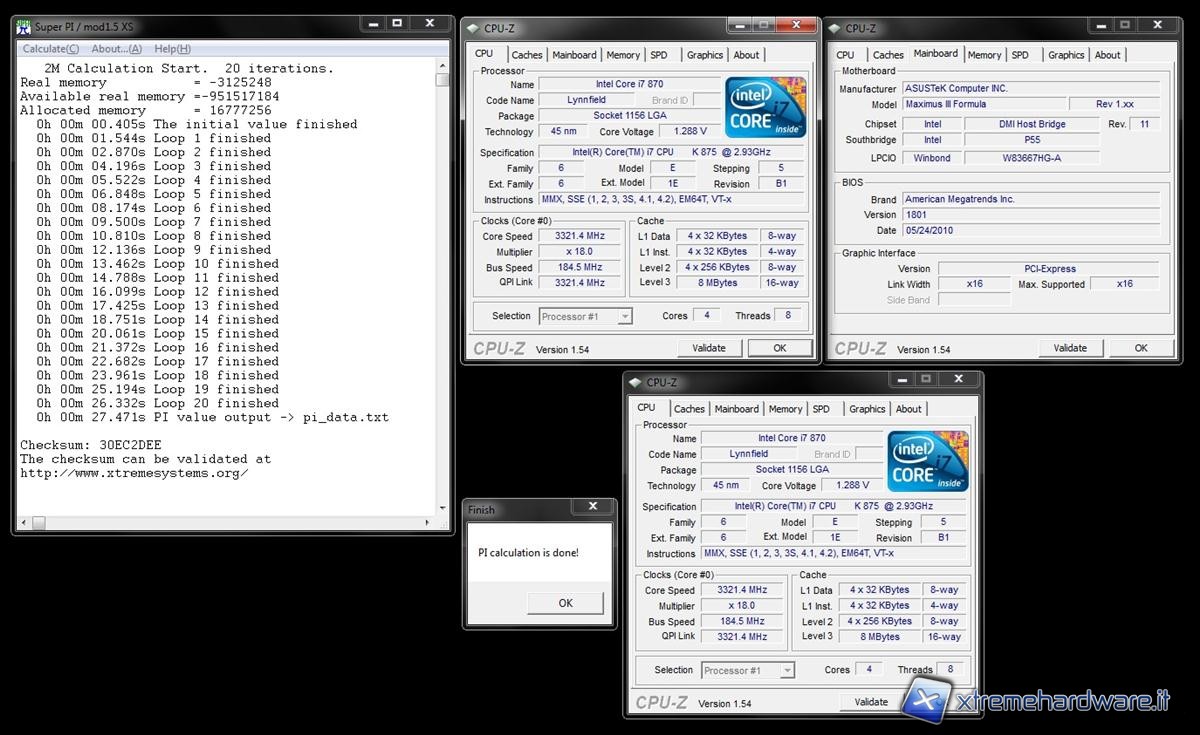Image resolution: width=1200 pixels, height=735 pixels.
Task: Select the SPD tab in the Mainboard CPU-Z window
Action: pos(1019,55)
